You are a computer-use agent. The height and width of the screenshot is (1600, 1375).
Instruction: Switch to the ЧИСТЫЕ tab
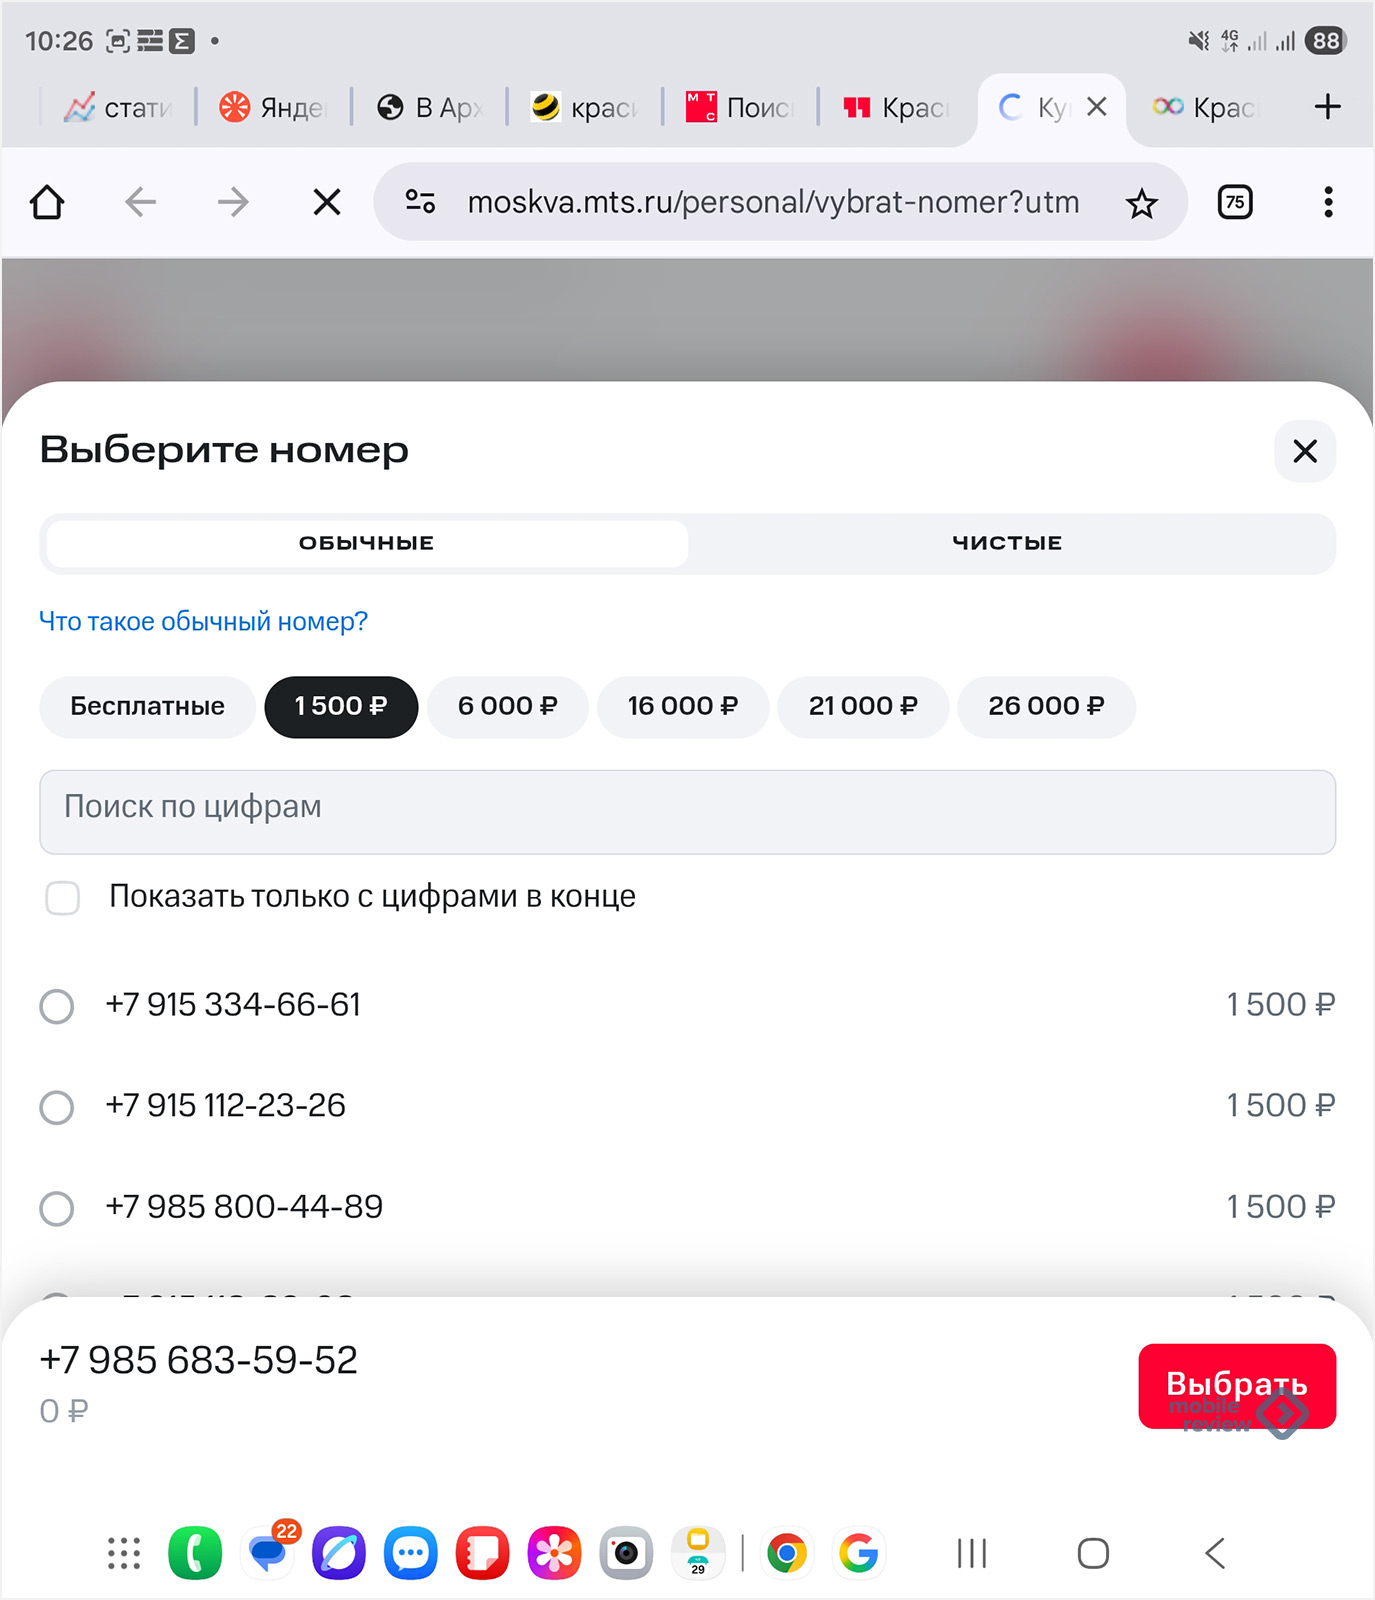(x=1007, y=543)
